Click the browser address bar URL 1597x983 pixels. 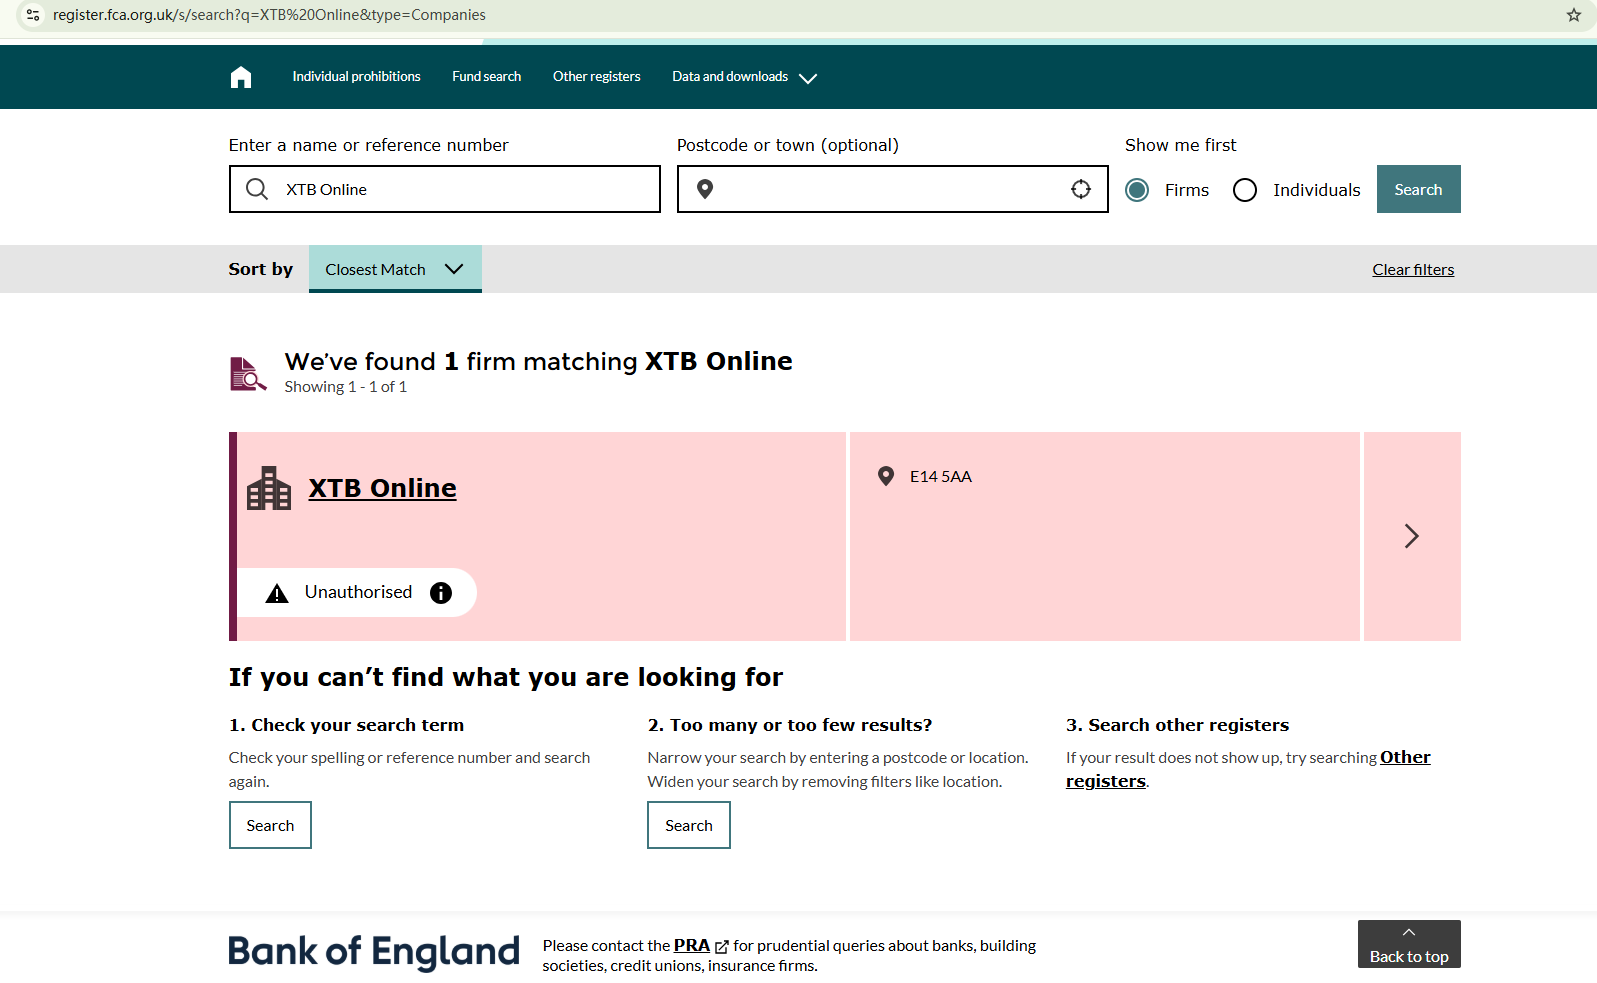click(269, 15)
